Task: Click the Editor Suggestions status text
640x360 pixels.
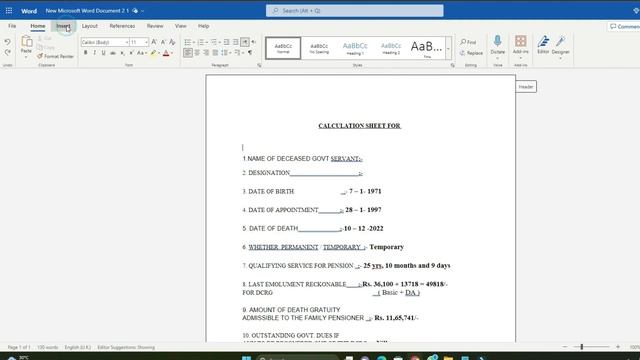Action: click(x=126, y=347)
